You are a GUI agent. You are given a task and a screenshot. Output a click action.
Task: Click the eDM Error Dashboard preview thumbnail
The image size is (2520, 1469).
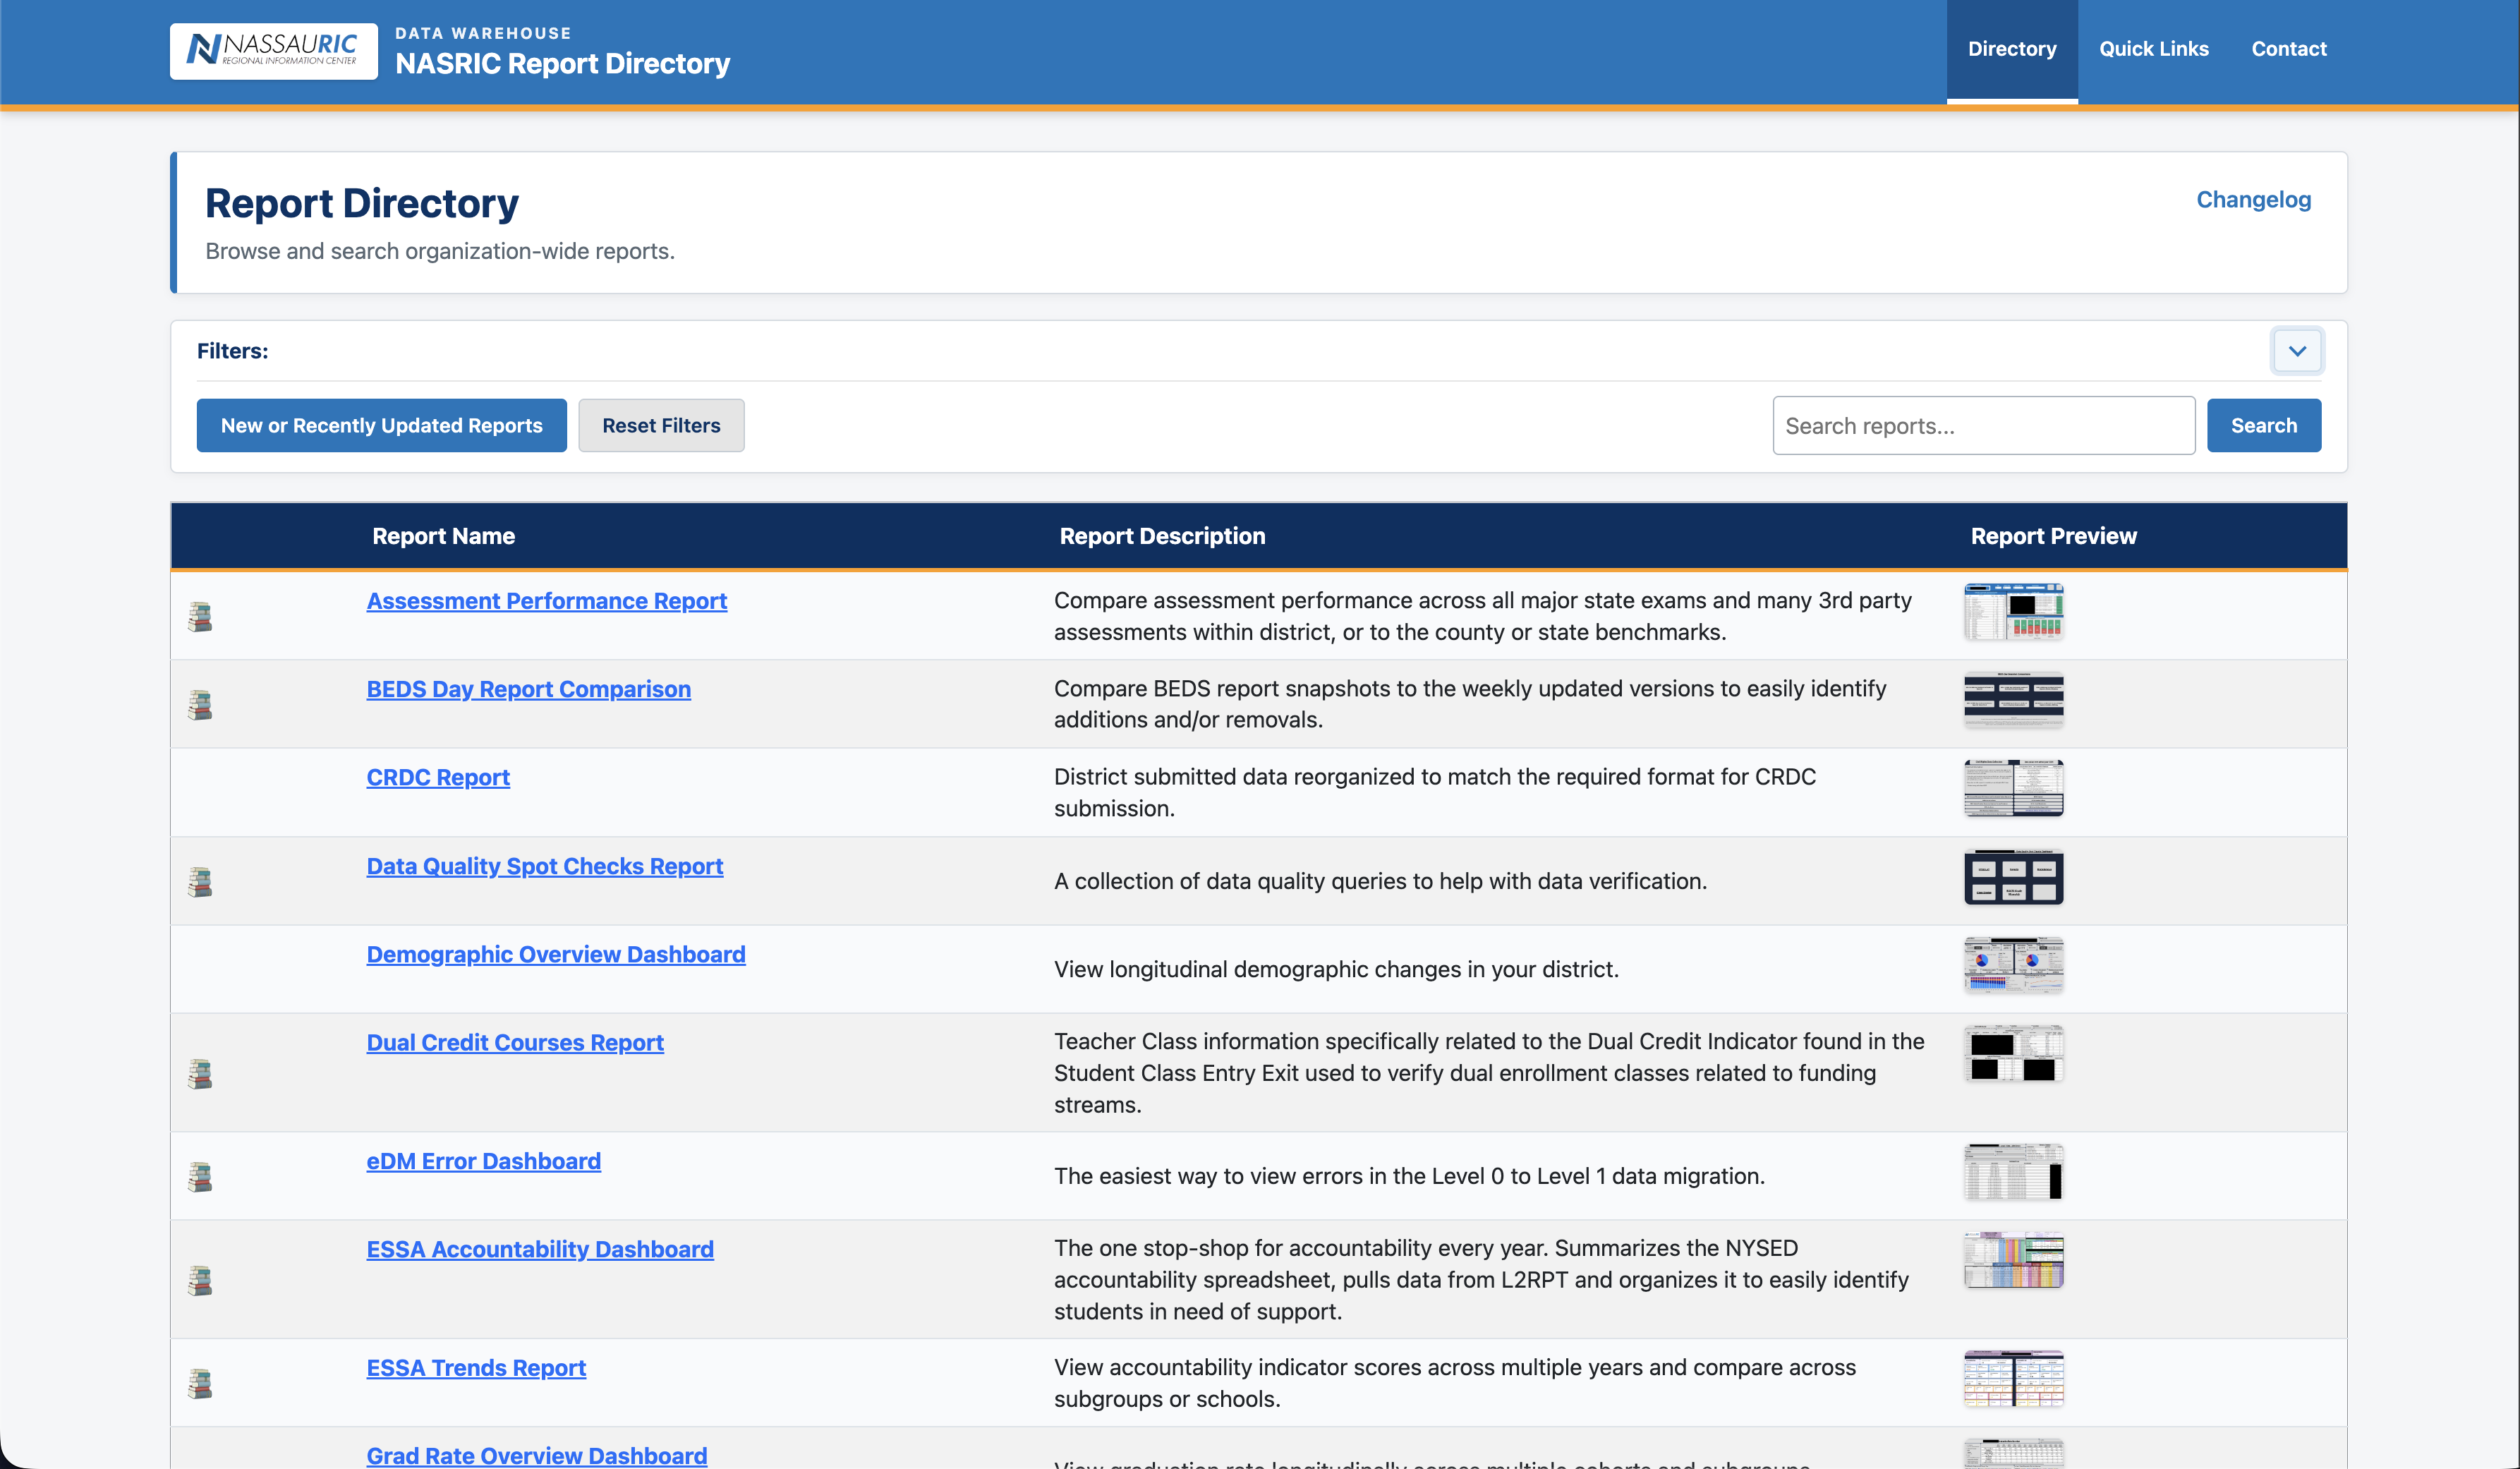pyautogui.click(x=2014, y=1172)
